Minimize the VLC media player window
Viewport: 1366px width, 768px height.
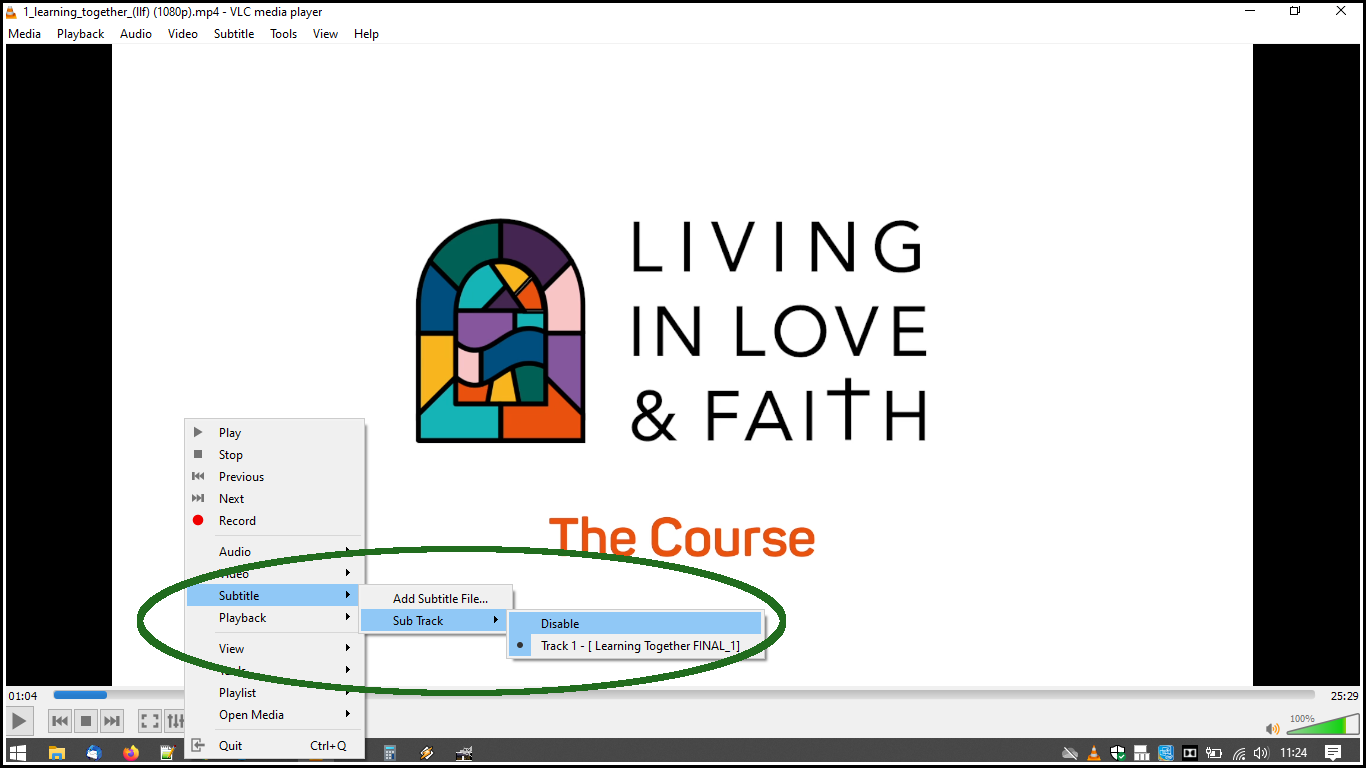pyautogui.click(x=1250, y=11)
